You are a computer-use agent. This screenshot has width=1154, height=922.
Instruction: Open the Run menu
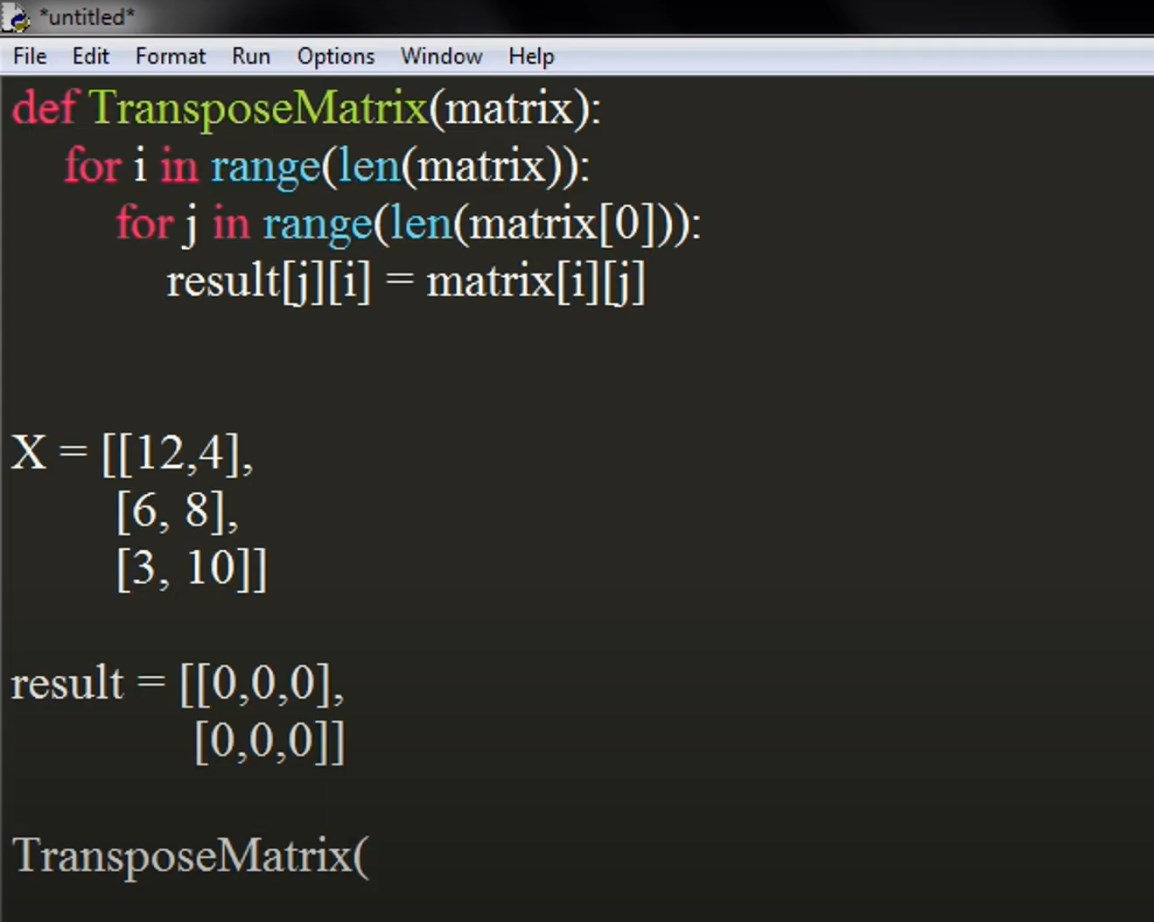[x=250, y=56]
